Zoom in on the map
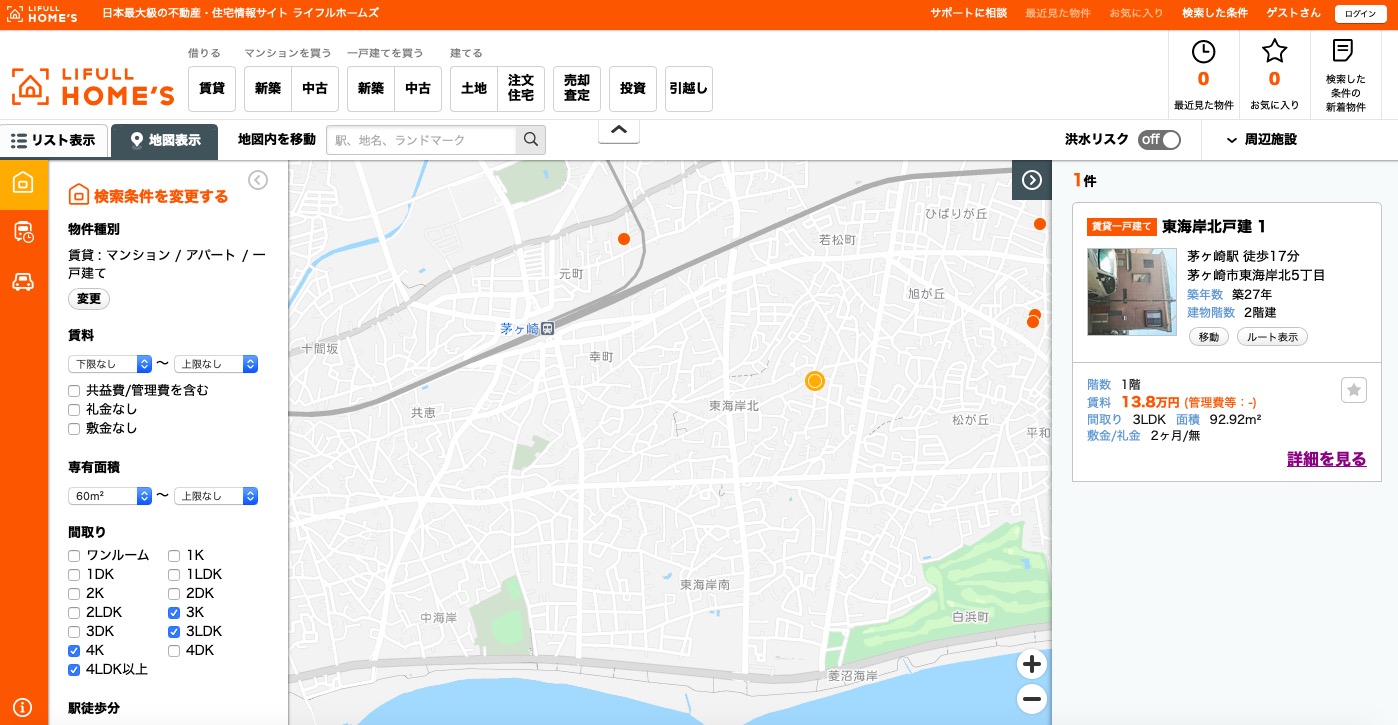Image resolution: width=1398 pixels, height=725 pixels. coord(1032,664)
